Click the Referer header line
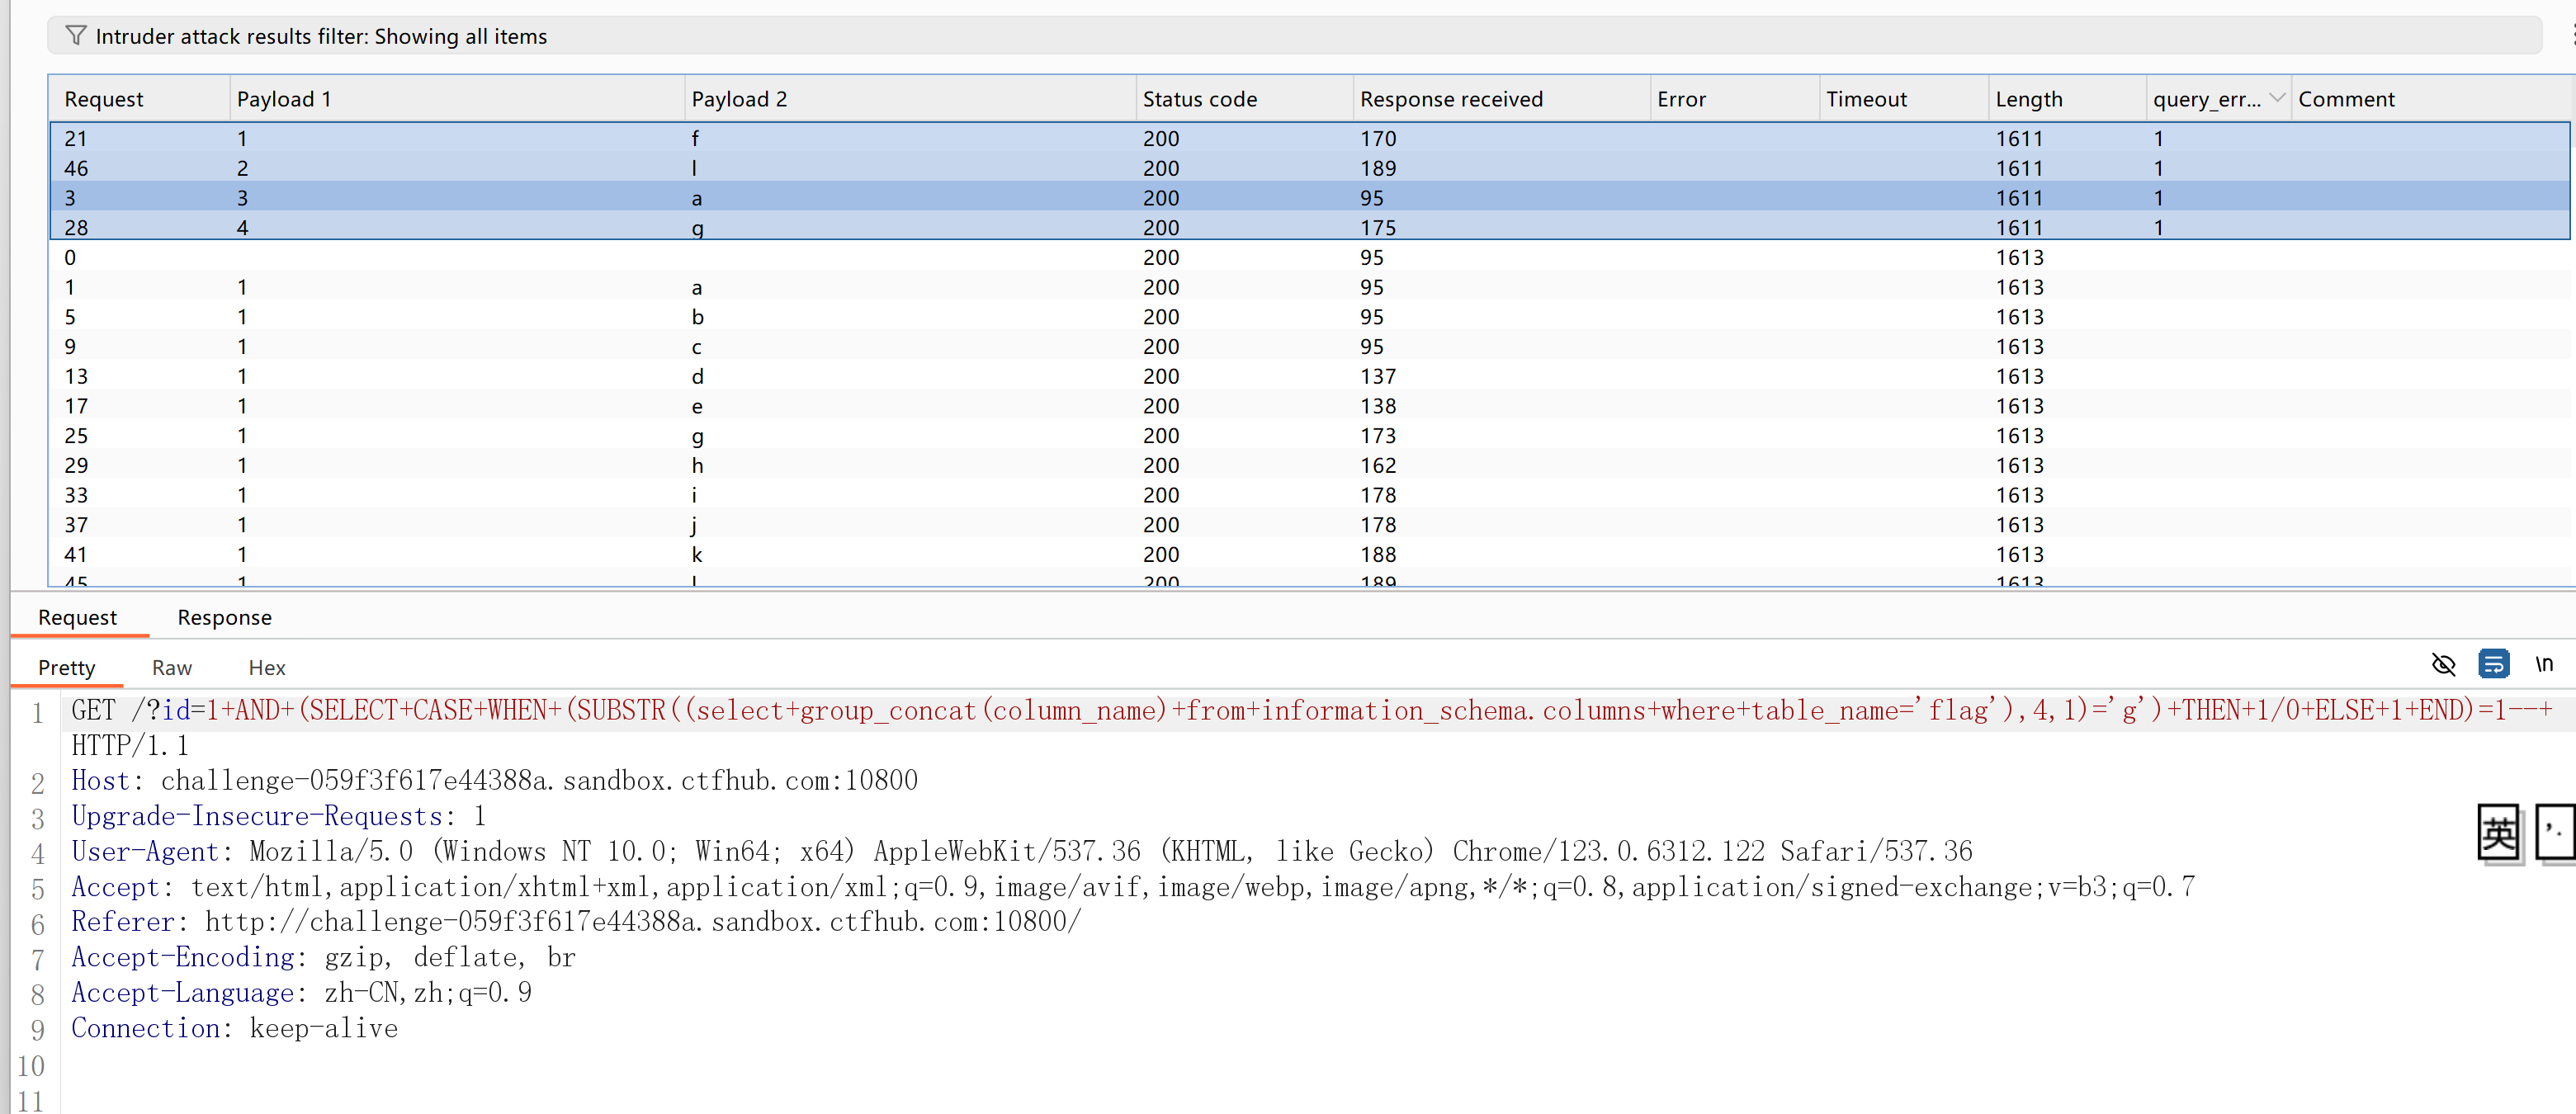 (576, 921)
